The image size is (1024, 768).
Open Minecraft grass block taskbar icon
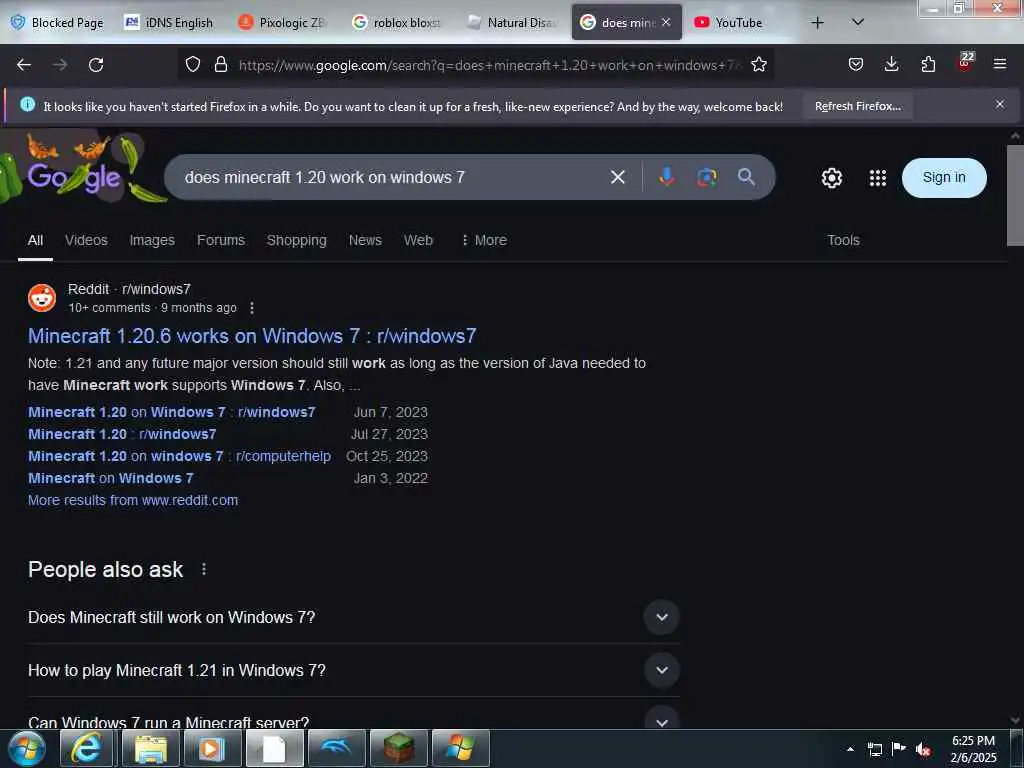[x=398, y=748]
